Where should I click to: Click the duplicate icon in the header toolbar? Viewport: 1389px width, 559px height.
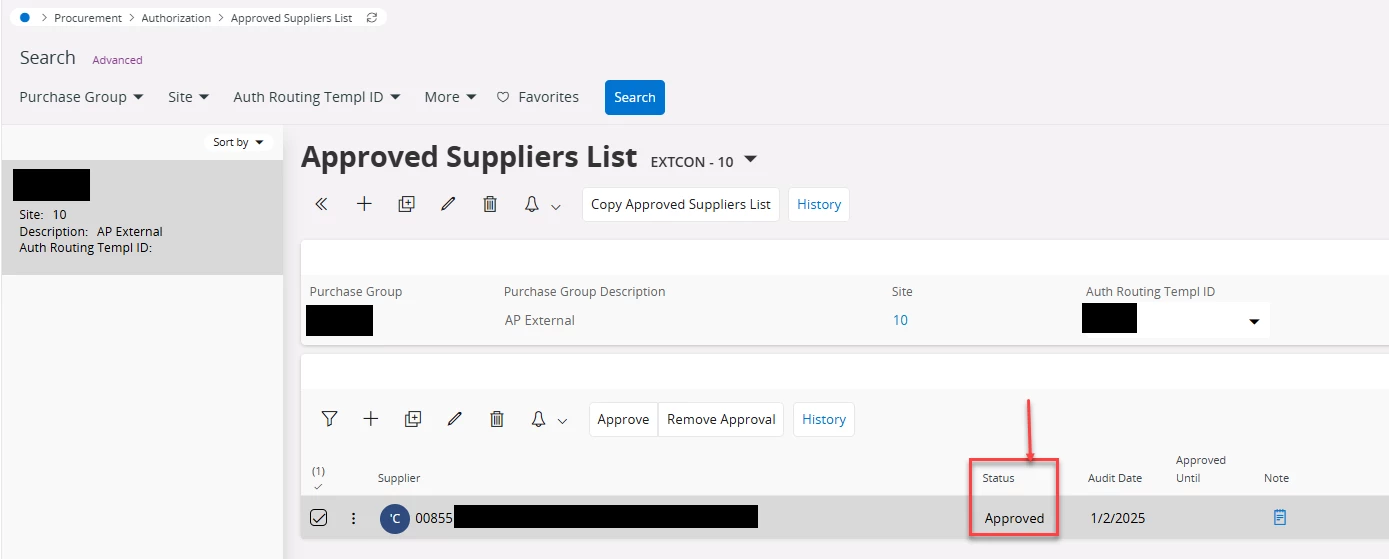pos(406,204)
